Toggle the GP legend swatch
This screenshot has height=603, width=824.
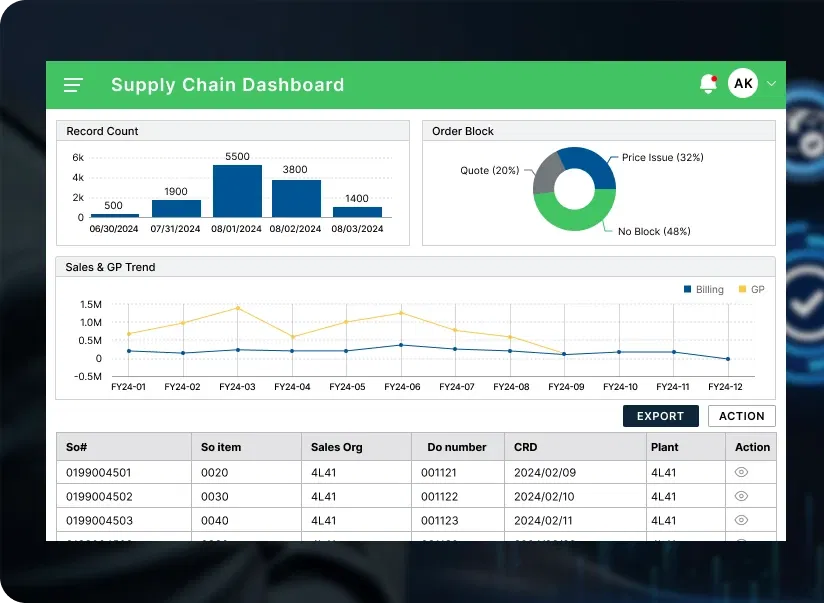point(742,289)
